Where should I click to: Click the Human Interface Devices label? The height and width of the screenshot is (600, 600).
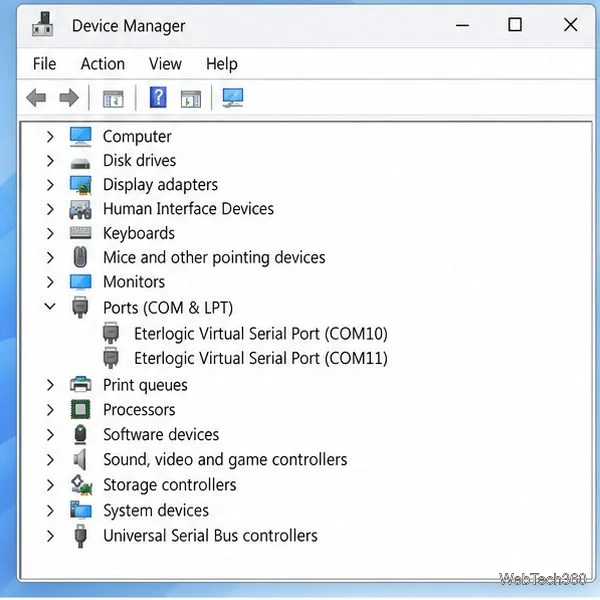point(188,209)
